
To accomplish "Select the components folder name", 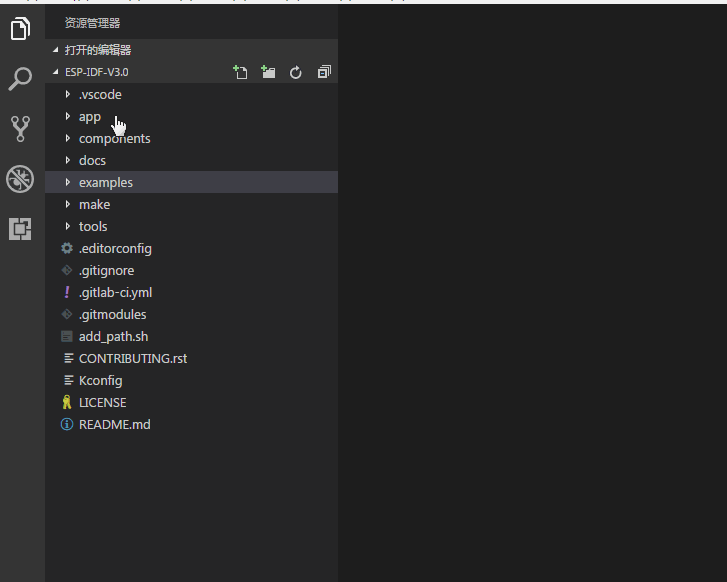I will click(115, 139).
